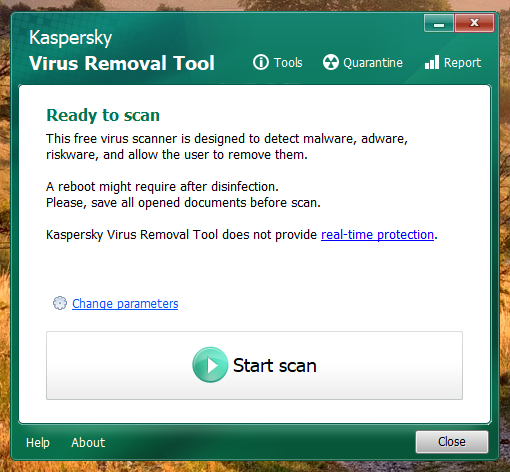510x472 pixels.
Task: Click the 'Kaspersky' brand title text
Action: coord(71,38)
